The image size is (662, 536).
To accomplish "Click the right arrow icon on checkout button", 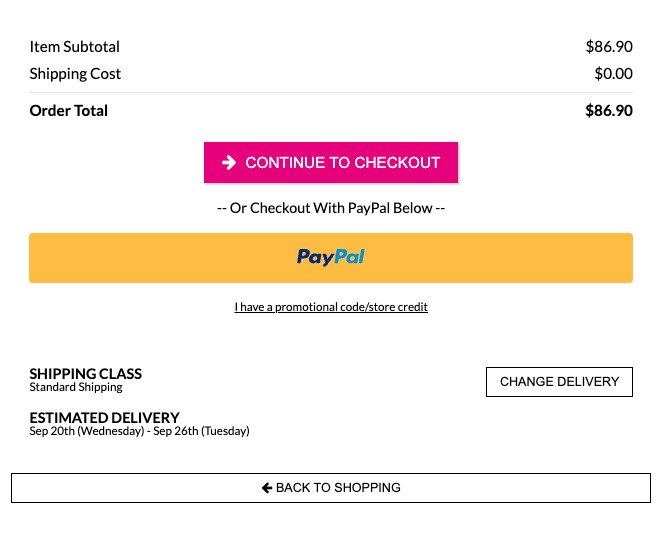I will point(229,162).
